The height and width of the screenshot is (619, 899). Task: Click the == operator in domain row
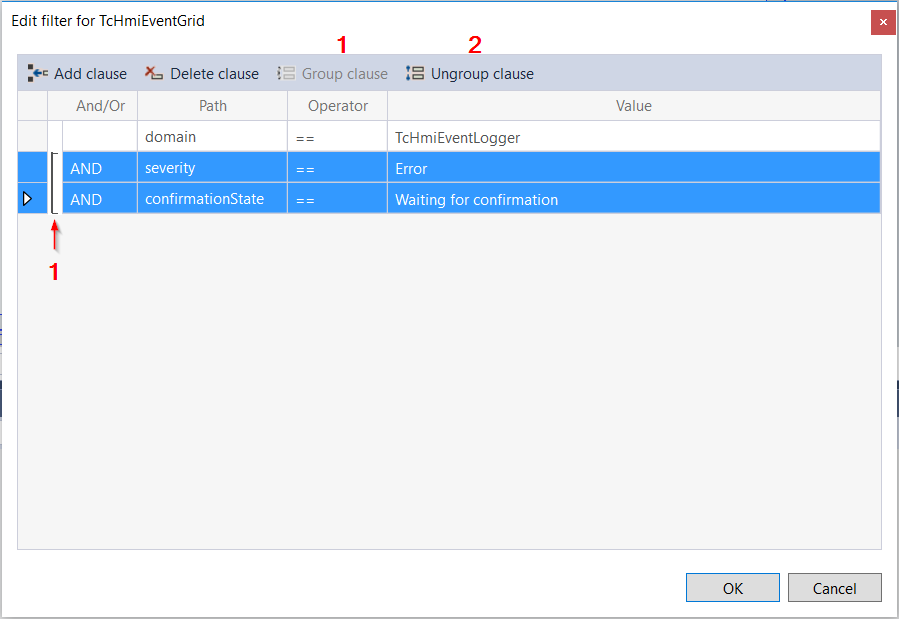(338, 137)
